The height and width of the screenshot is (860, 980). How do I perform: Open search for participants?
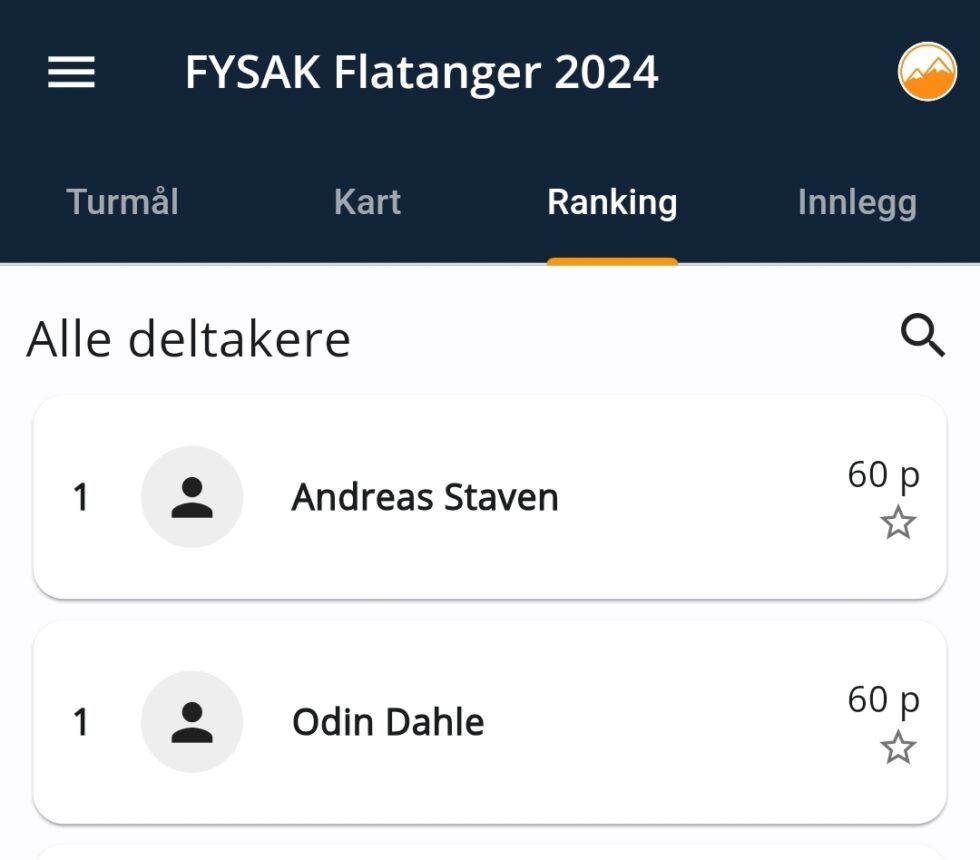(922, 337)
